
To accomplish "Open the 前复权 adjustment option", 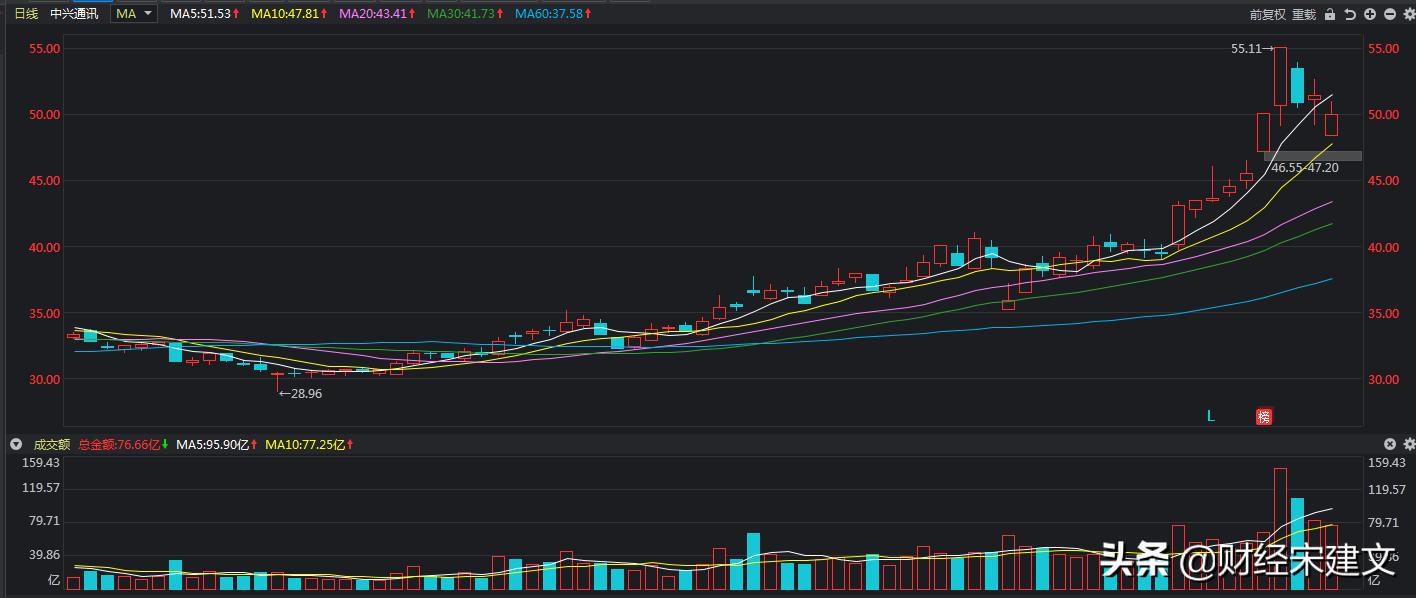I will click(1267, 14).
